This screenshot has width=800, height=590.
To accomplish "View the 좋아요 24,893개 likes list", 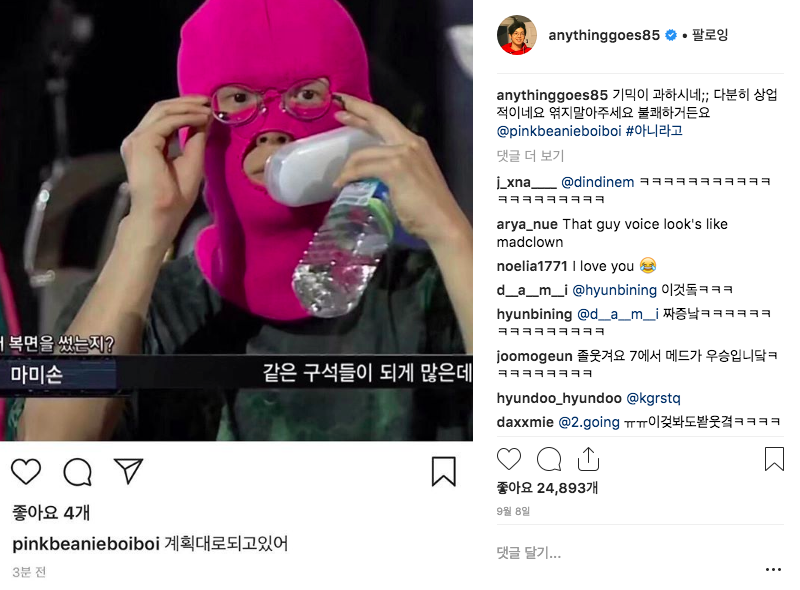I will [547, 488].
